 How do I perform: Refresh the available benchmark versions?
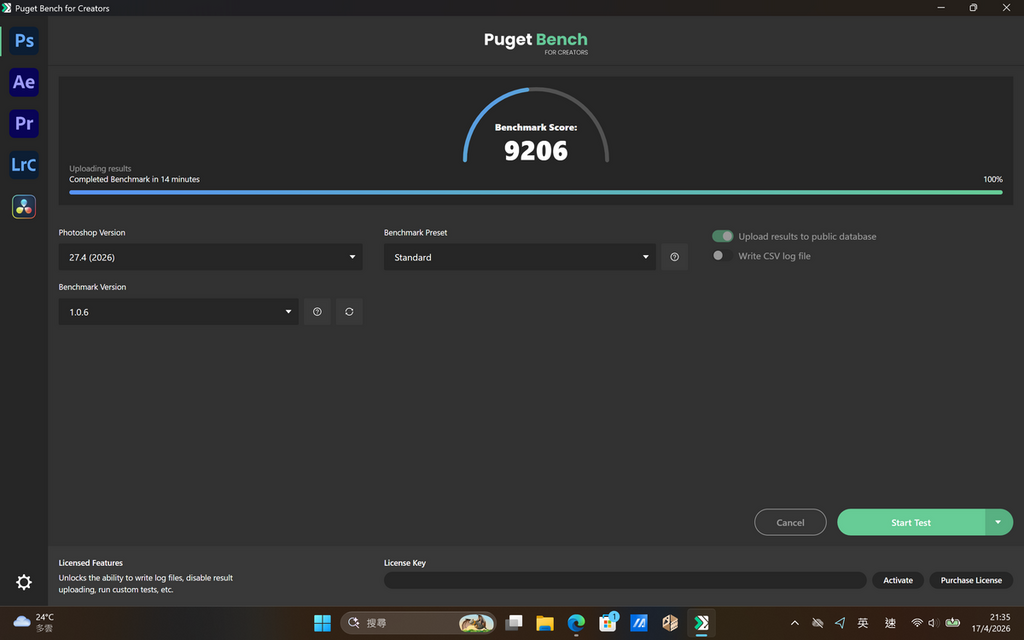coord(349,311)
